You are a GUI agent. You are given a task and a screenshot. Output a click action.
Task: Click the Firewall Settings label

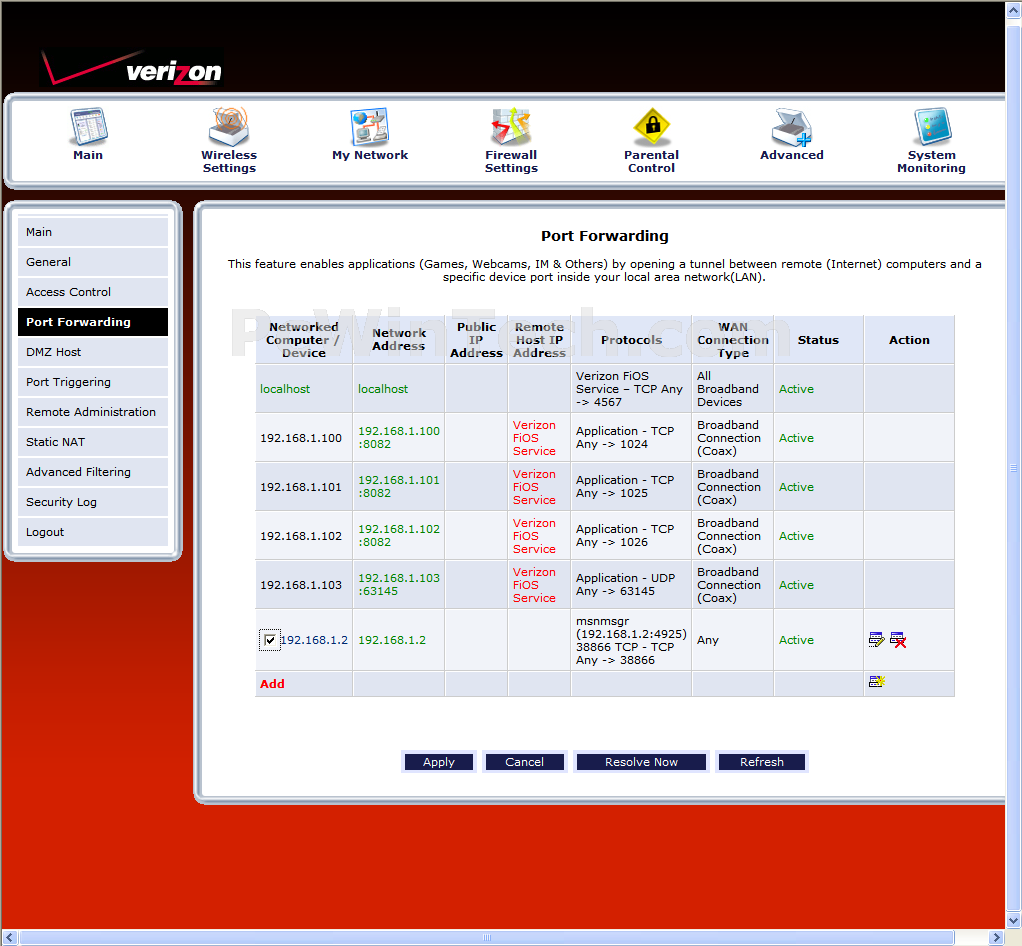pyautogui.click(x=511, y=162)
